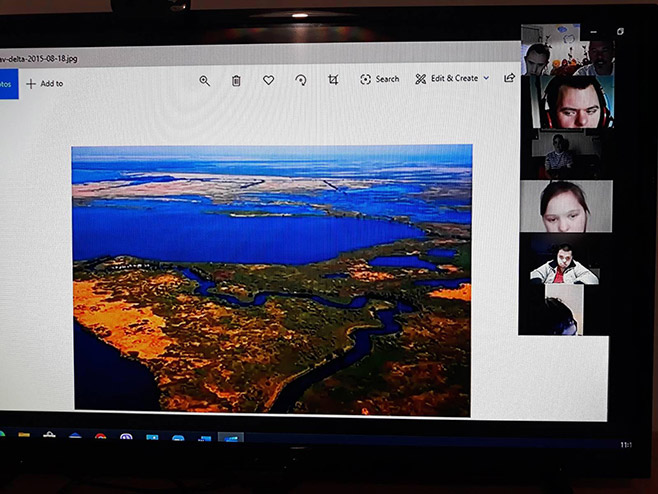This screenshot has width=658, height=494.
Task: Click the av-delta-2015-08-18.jpg file title
Action: pyautogui.click(x=39, y=58)
